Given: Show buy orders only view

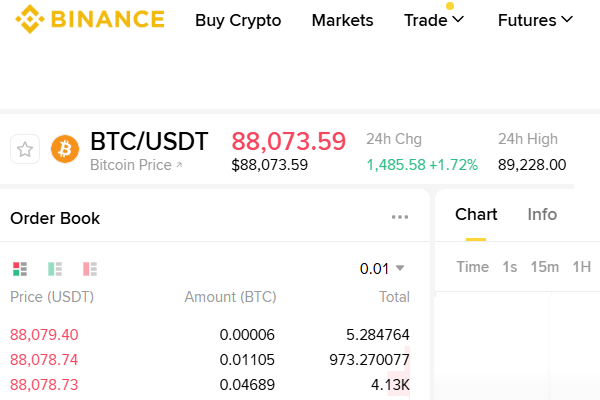Looking at the screenshot, I should point(55,269).
